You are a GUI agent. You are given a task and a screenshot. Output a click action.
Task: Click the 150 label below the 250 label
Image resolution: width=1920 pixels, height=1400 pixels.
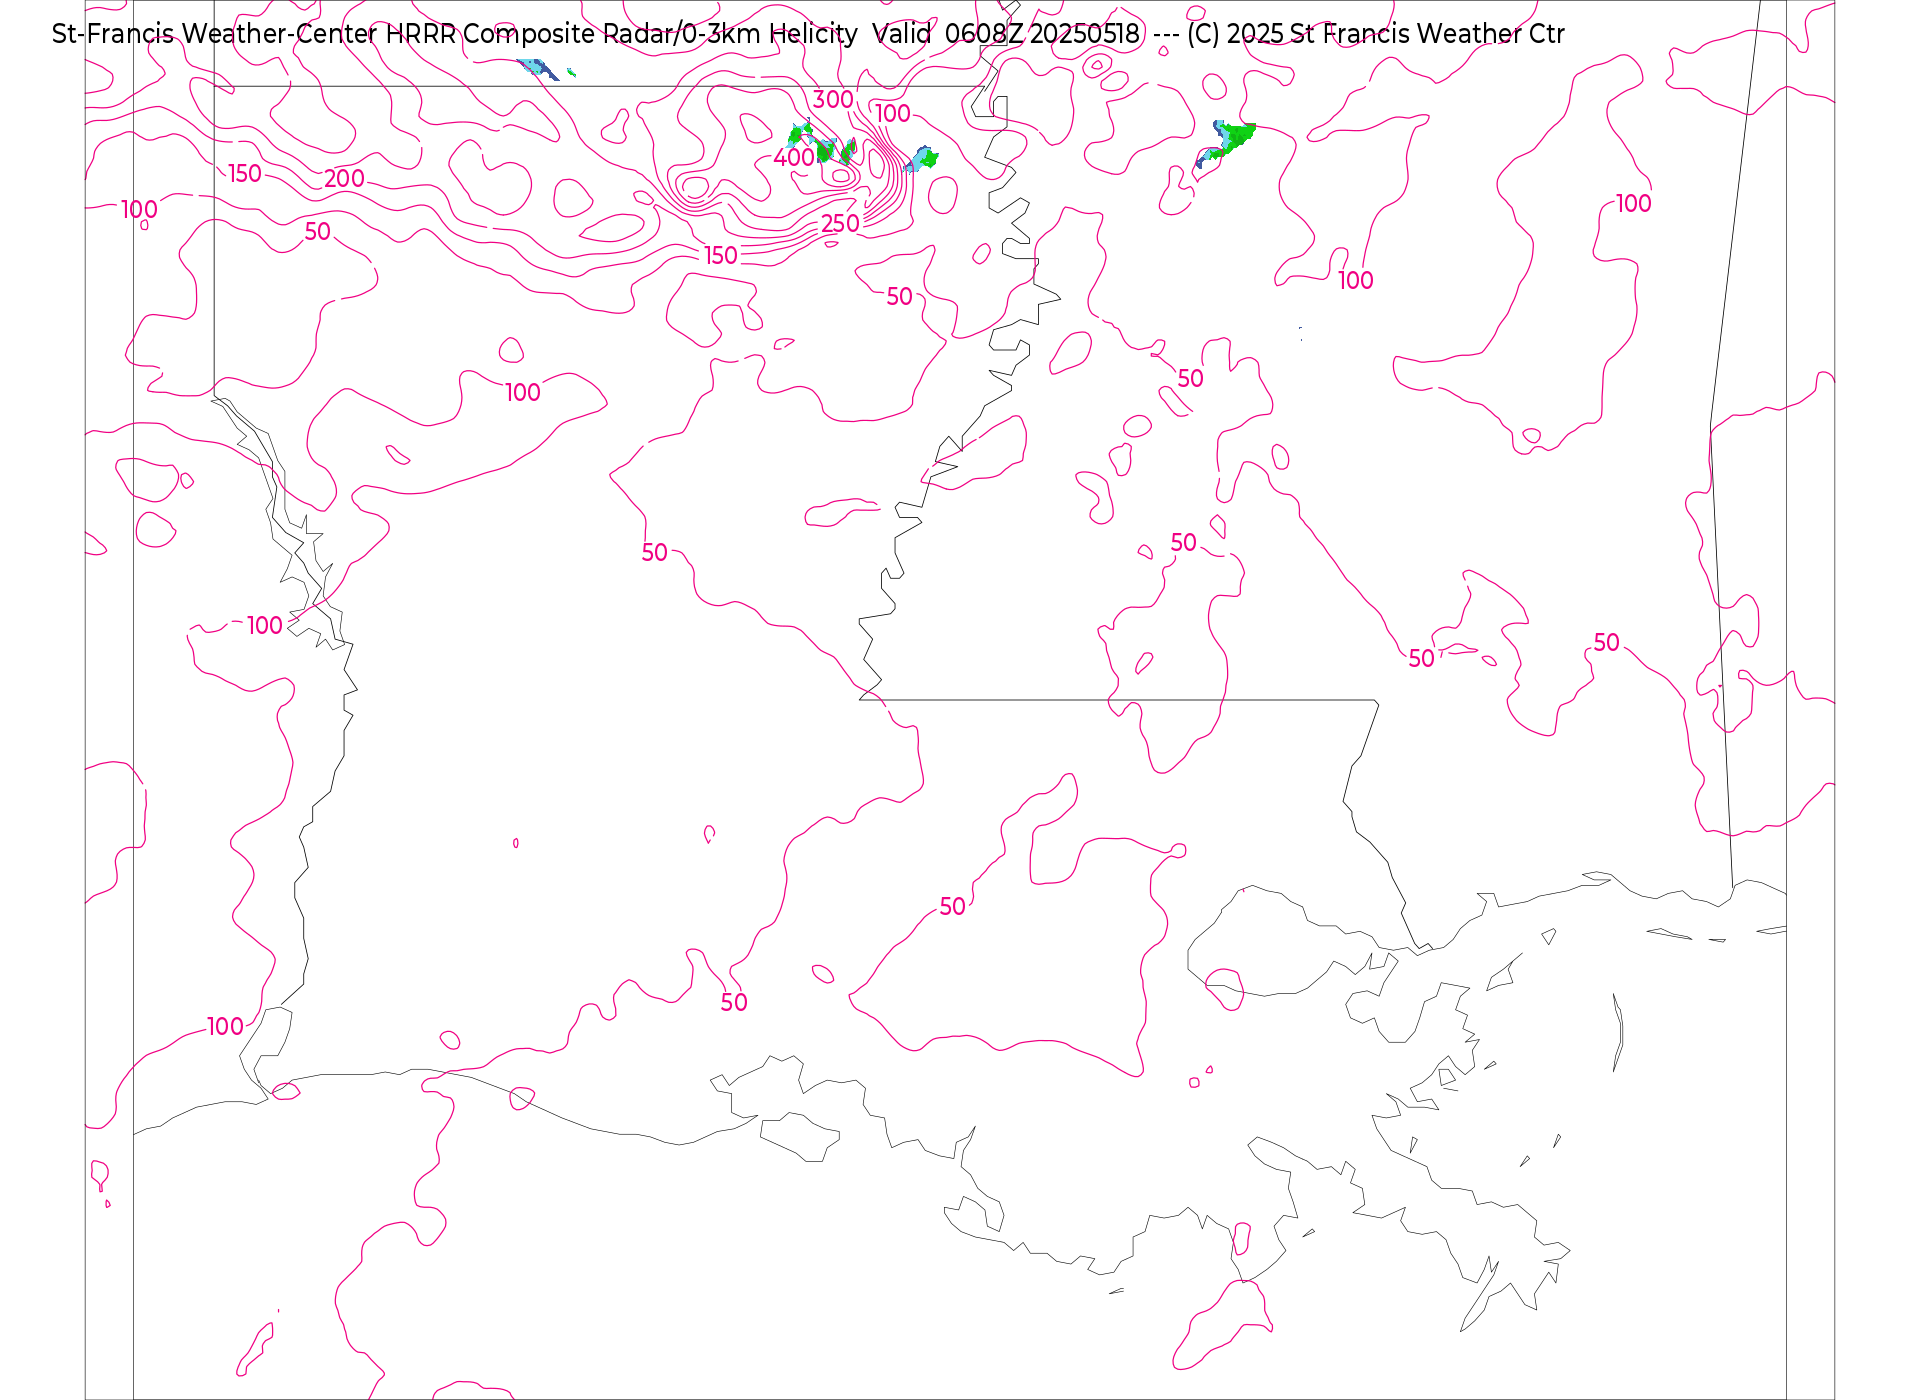click(721, 256)
